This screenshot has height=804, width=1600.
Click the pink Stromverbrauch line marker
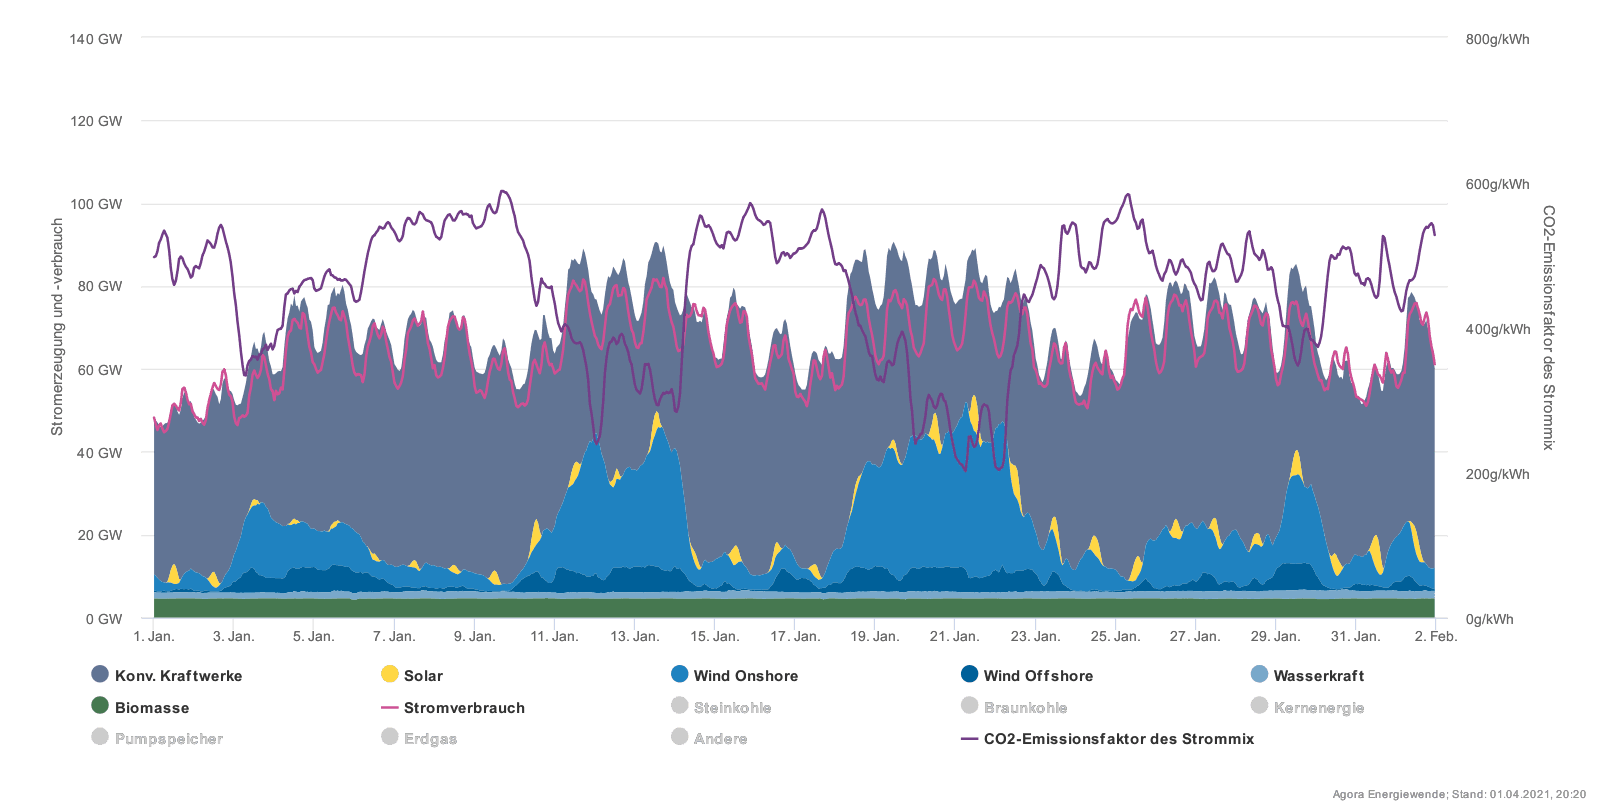pyautogui.click(x=390, y=707)
